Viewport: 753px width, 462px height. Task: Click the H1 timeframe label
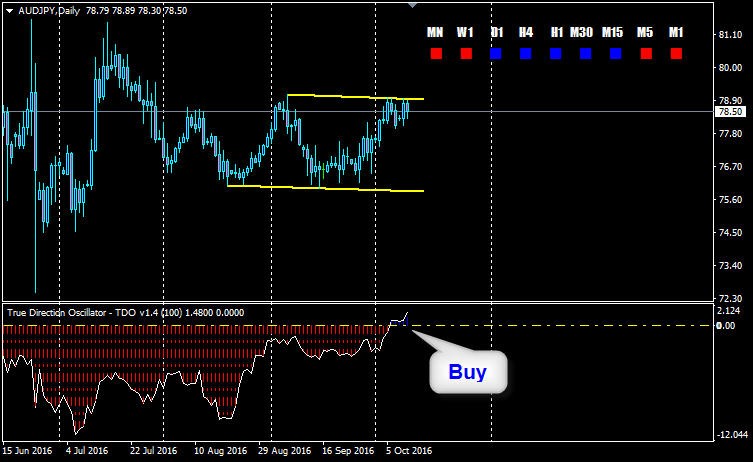click(557, 32)
